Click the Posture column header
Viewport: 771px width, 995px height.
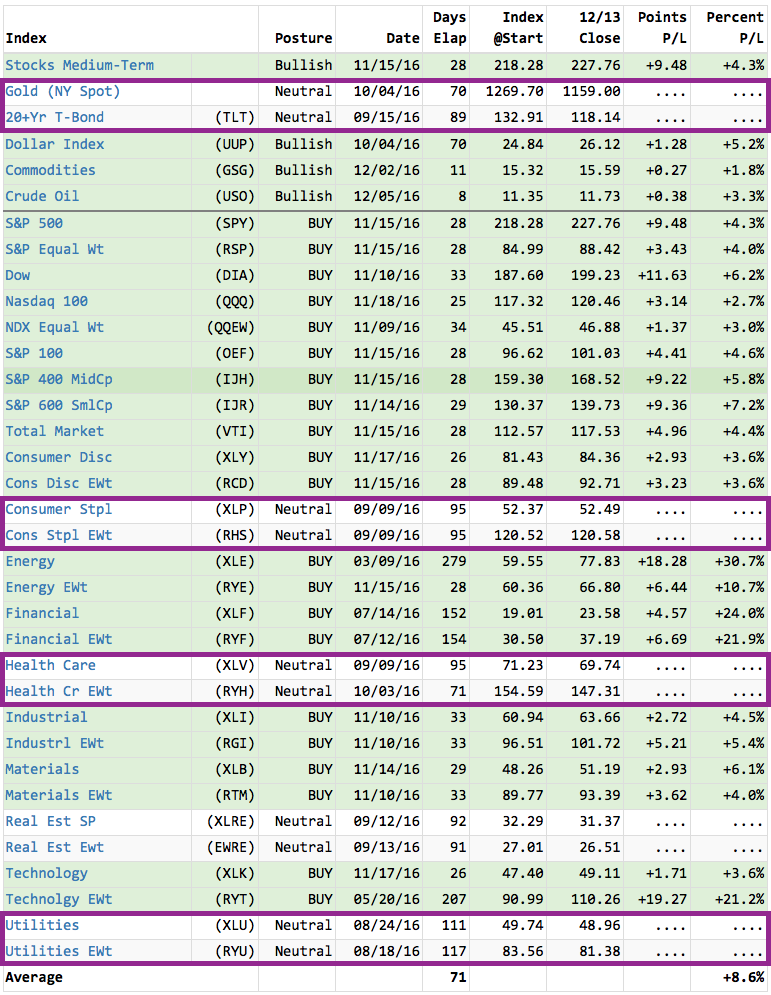coord(303,38)
